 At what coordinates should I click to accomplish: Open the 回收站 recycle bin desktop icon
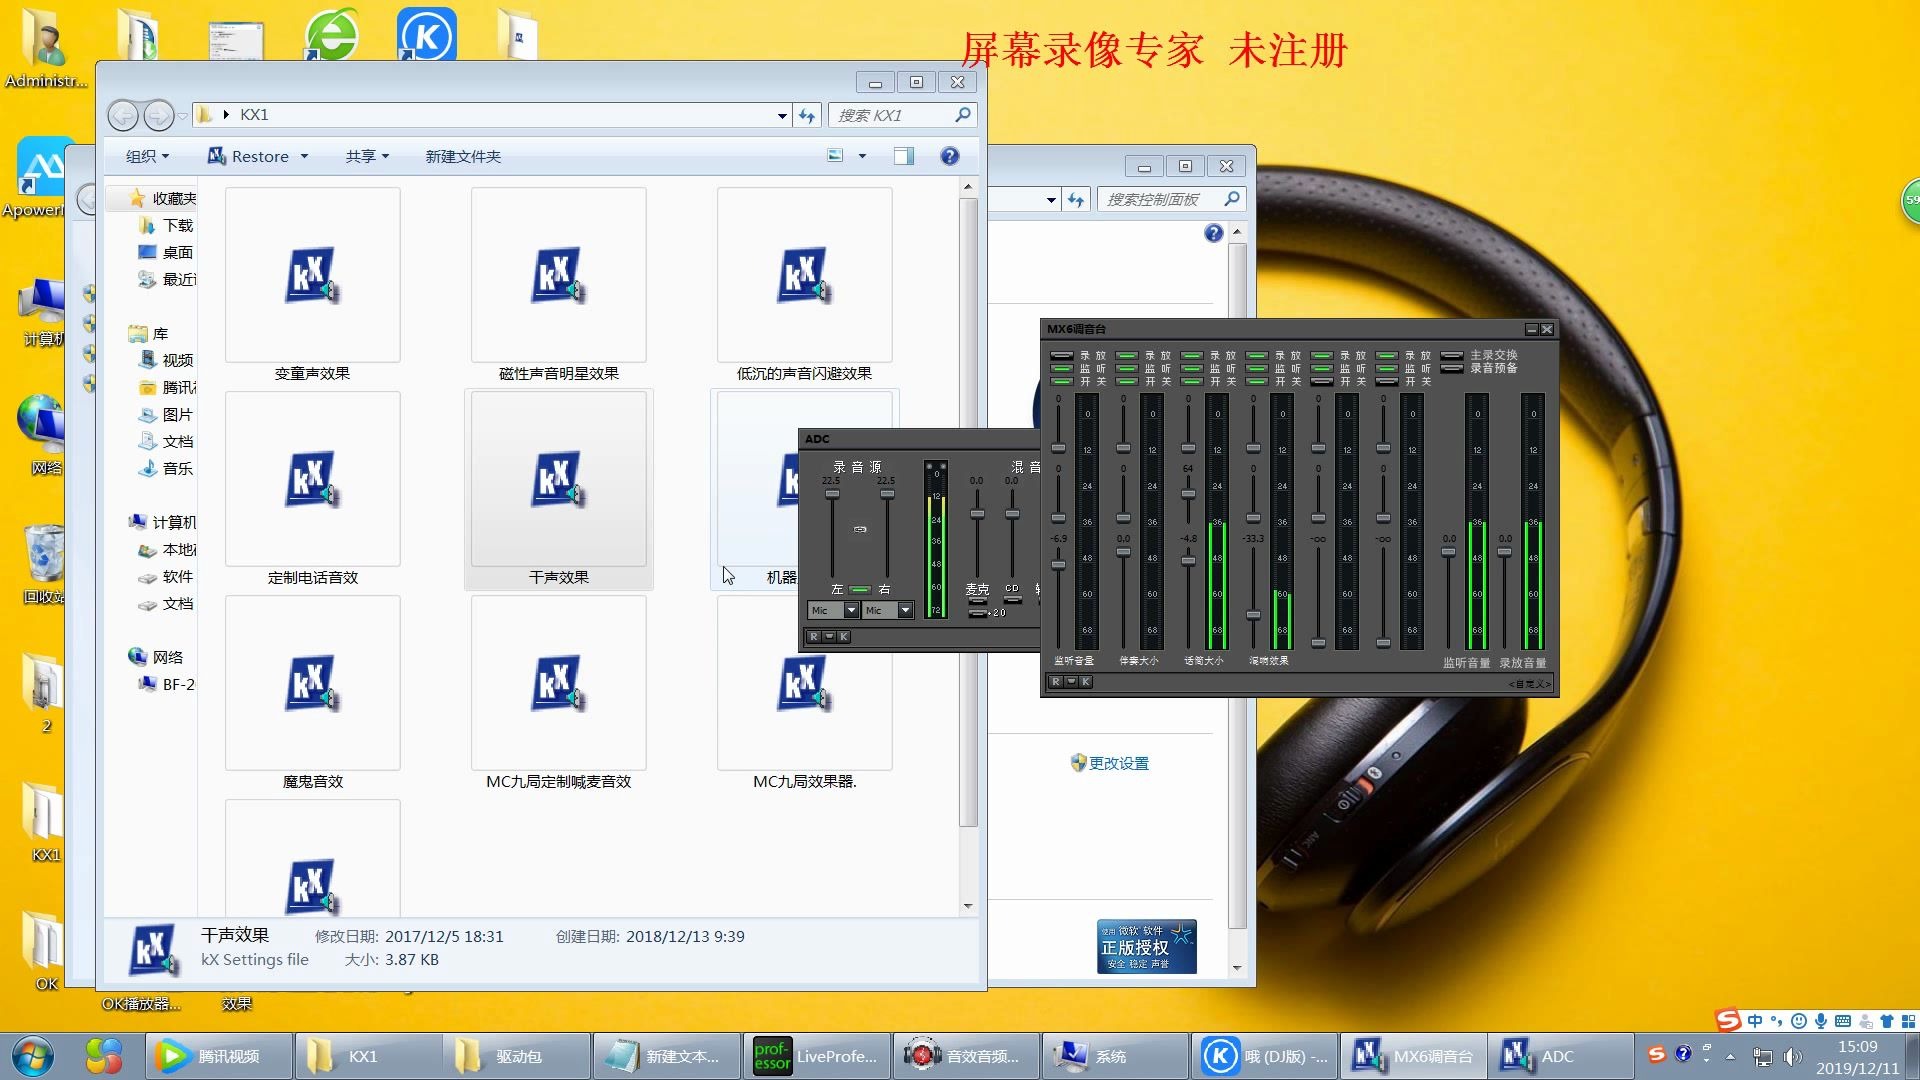pos(44,565)
